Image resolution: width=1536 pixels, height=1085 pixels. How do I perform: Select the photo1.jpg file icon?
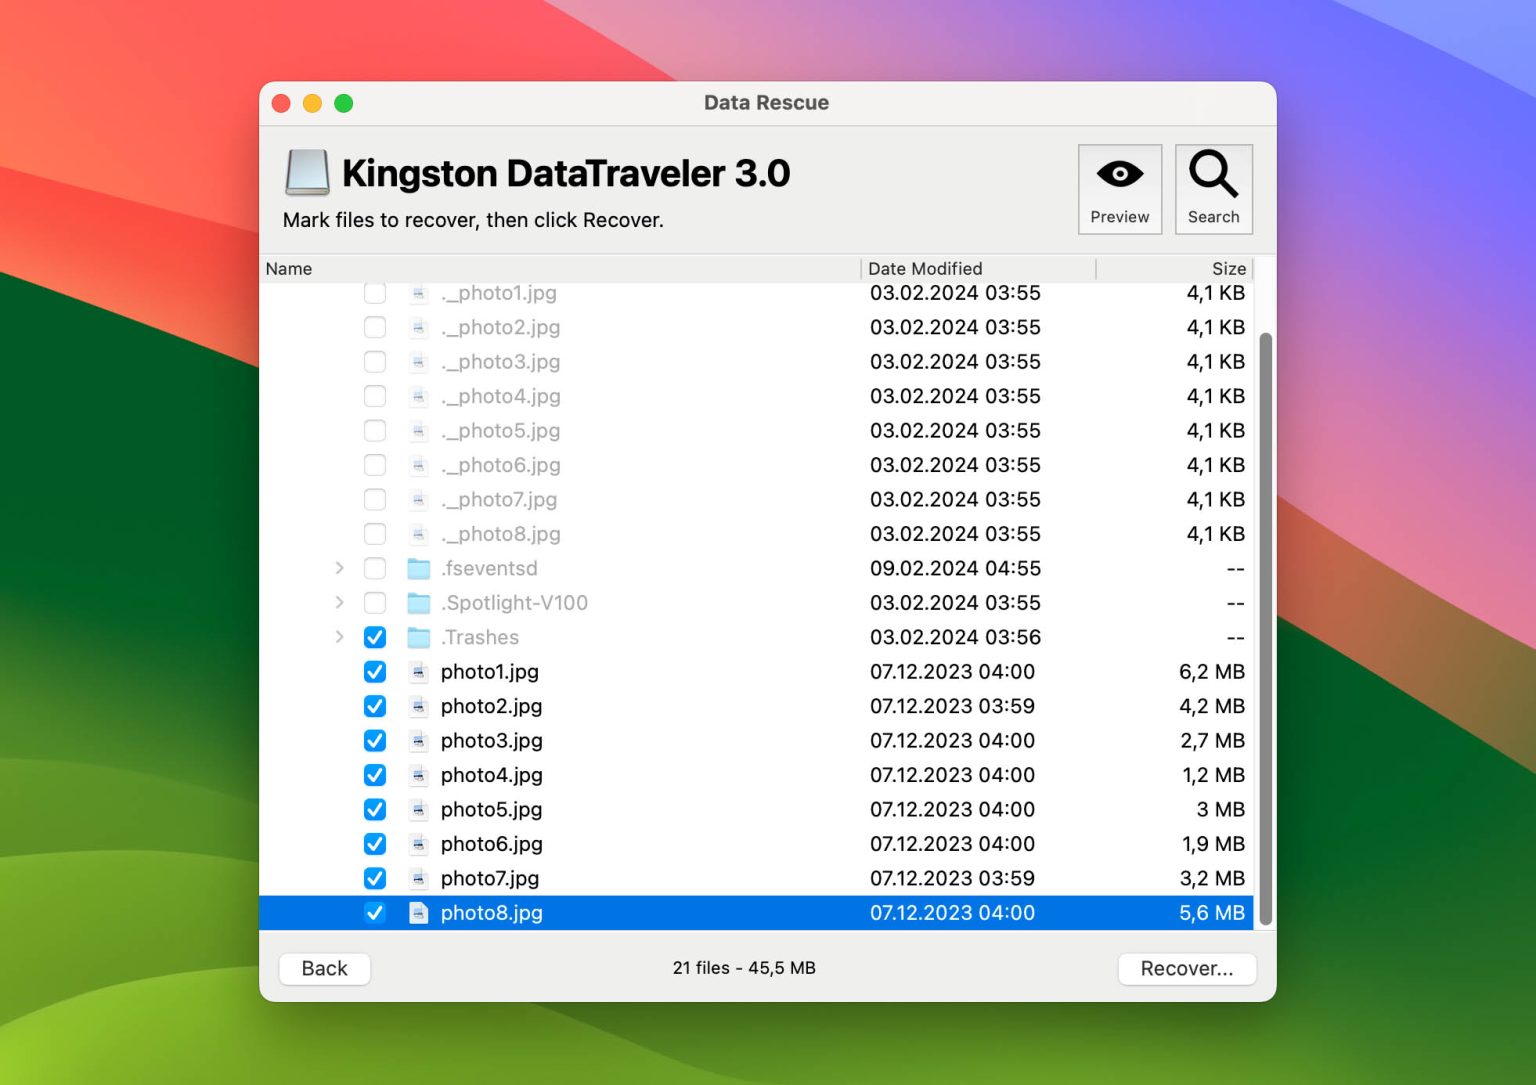418,672
